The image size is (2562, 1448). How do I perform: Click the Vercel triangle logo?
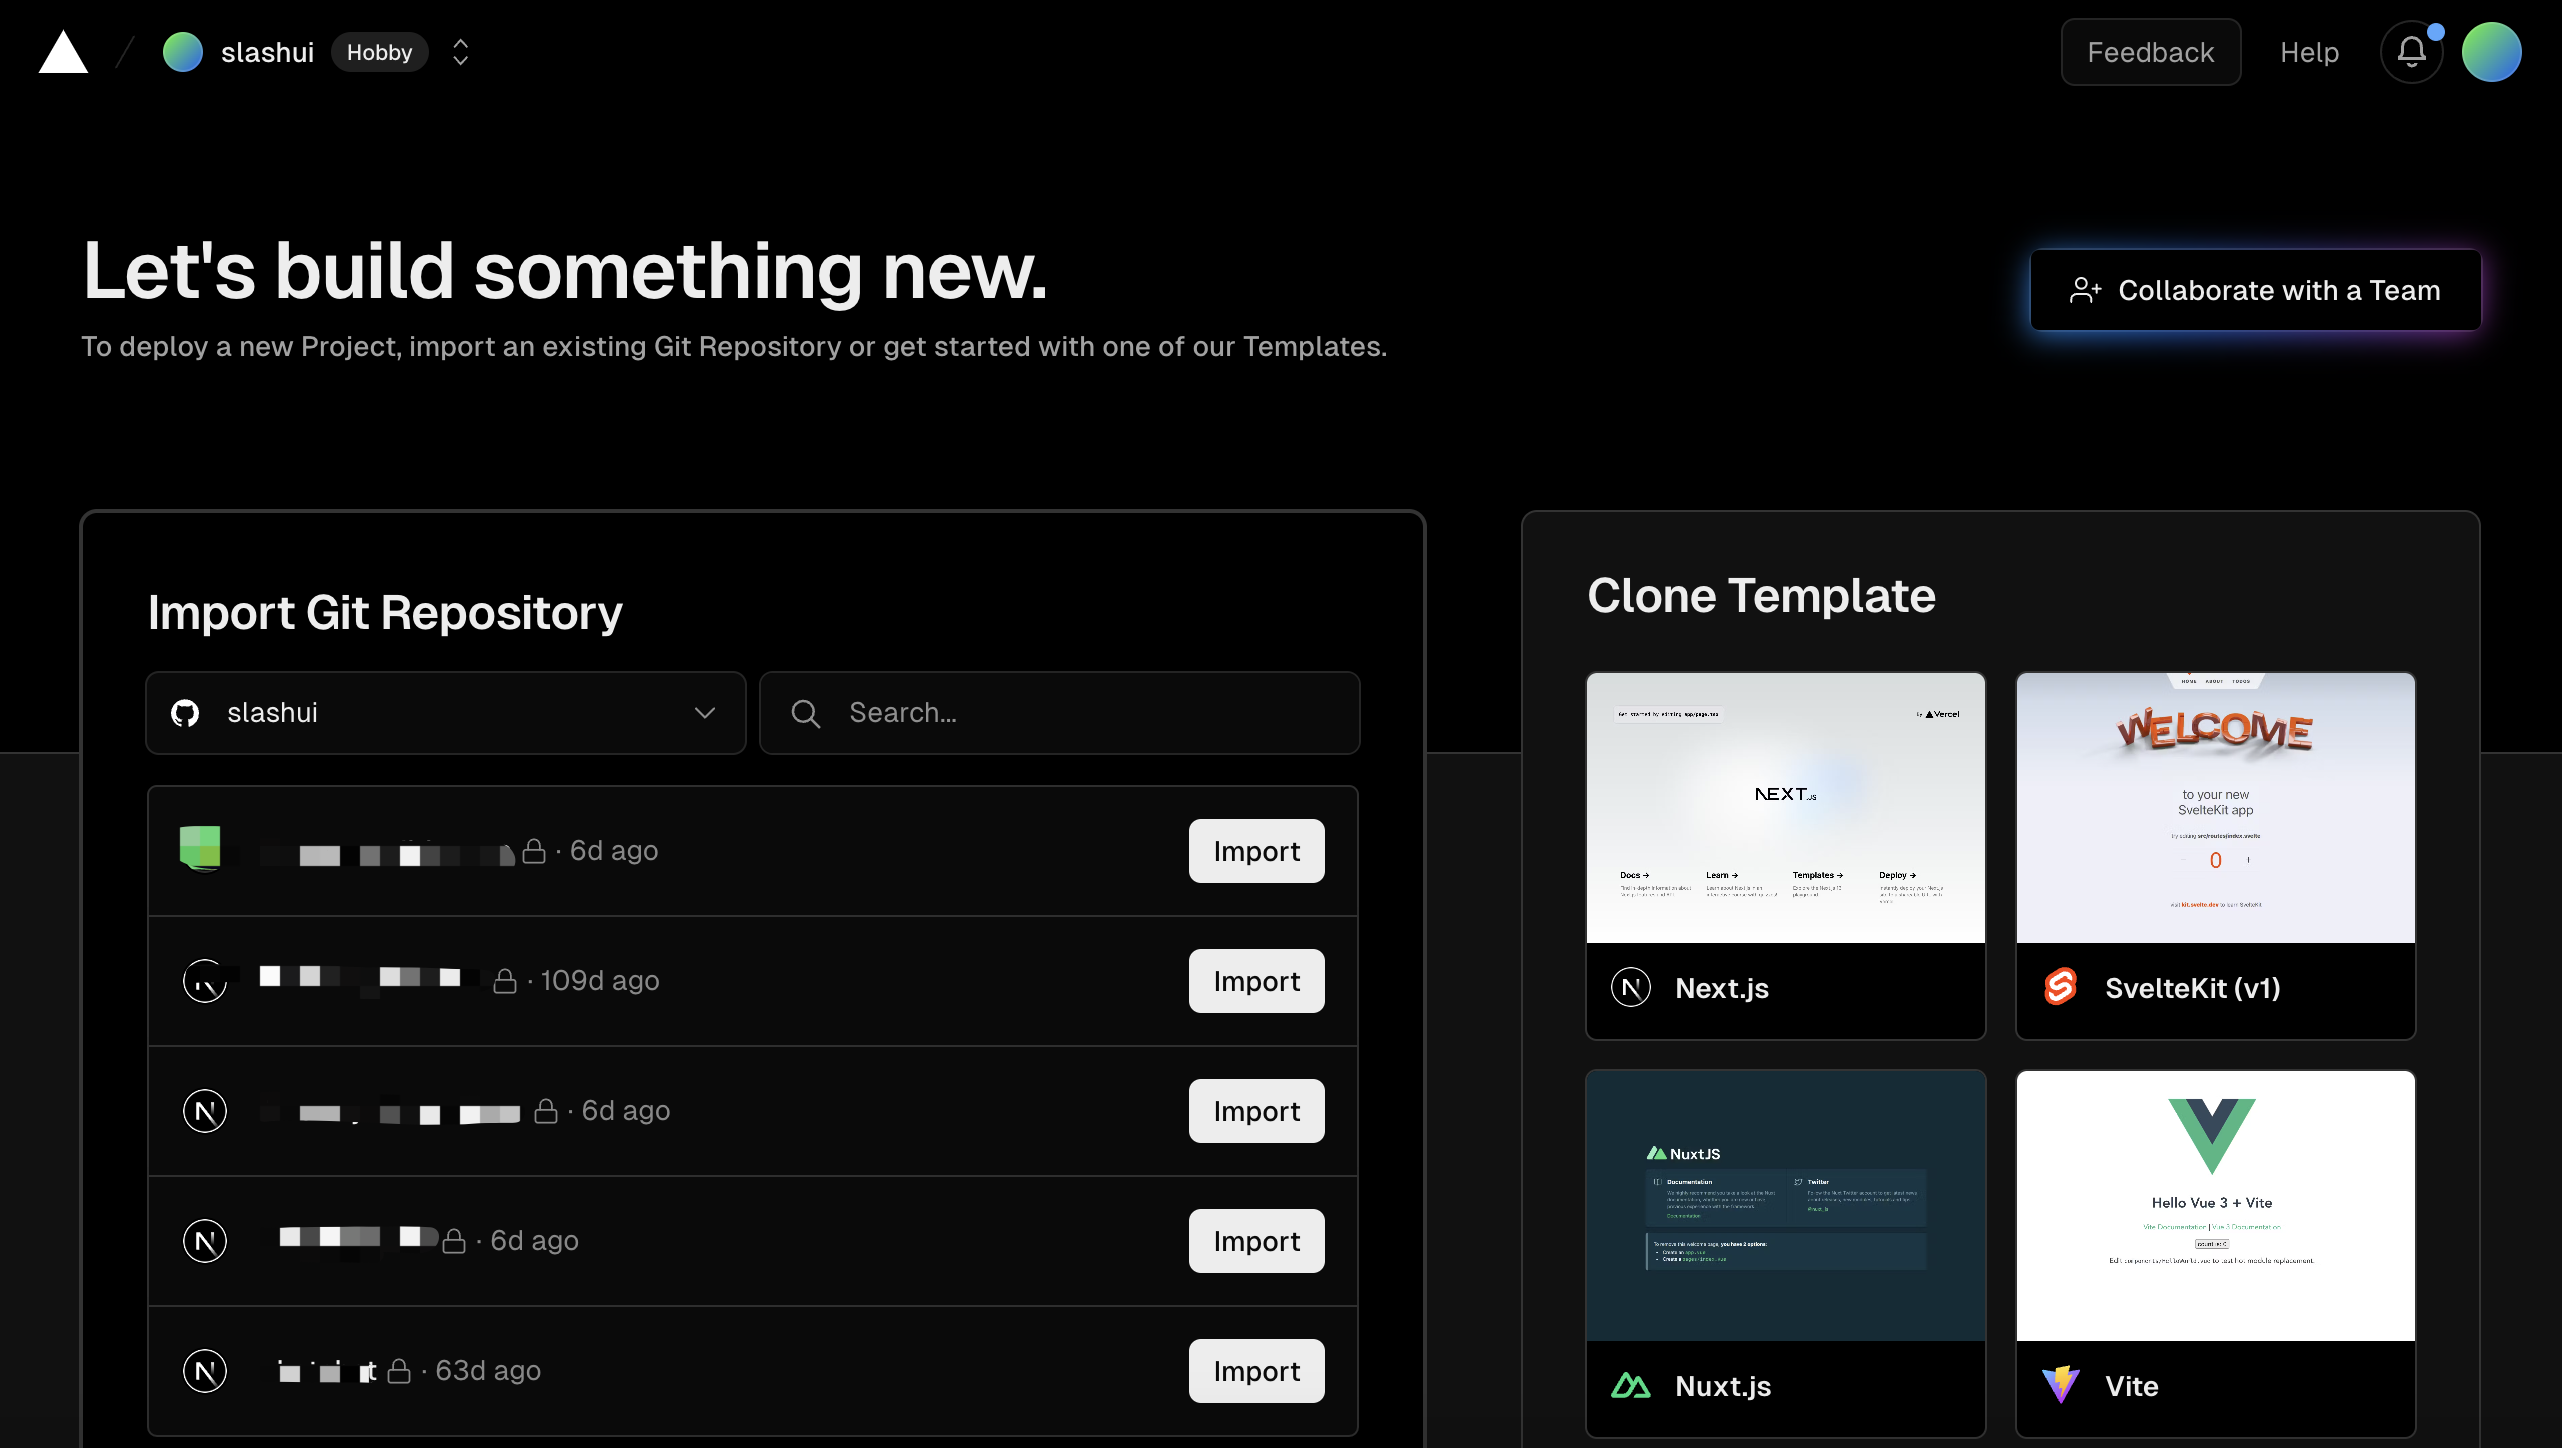click(x=63, y=52)
